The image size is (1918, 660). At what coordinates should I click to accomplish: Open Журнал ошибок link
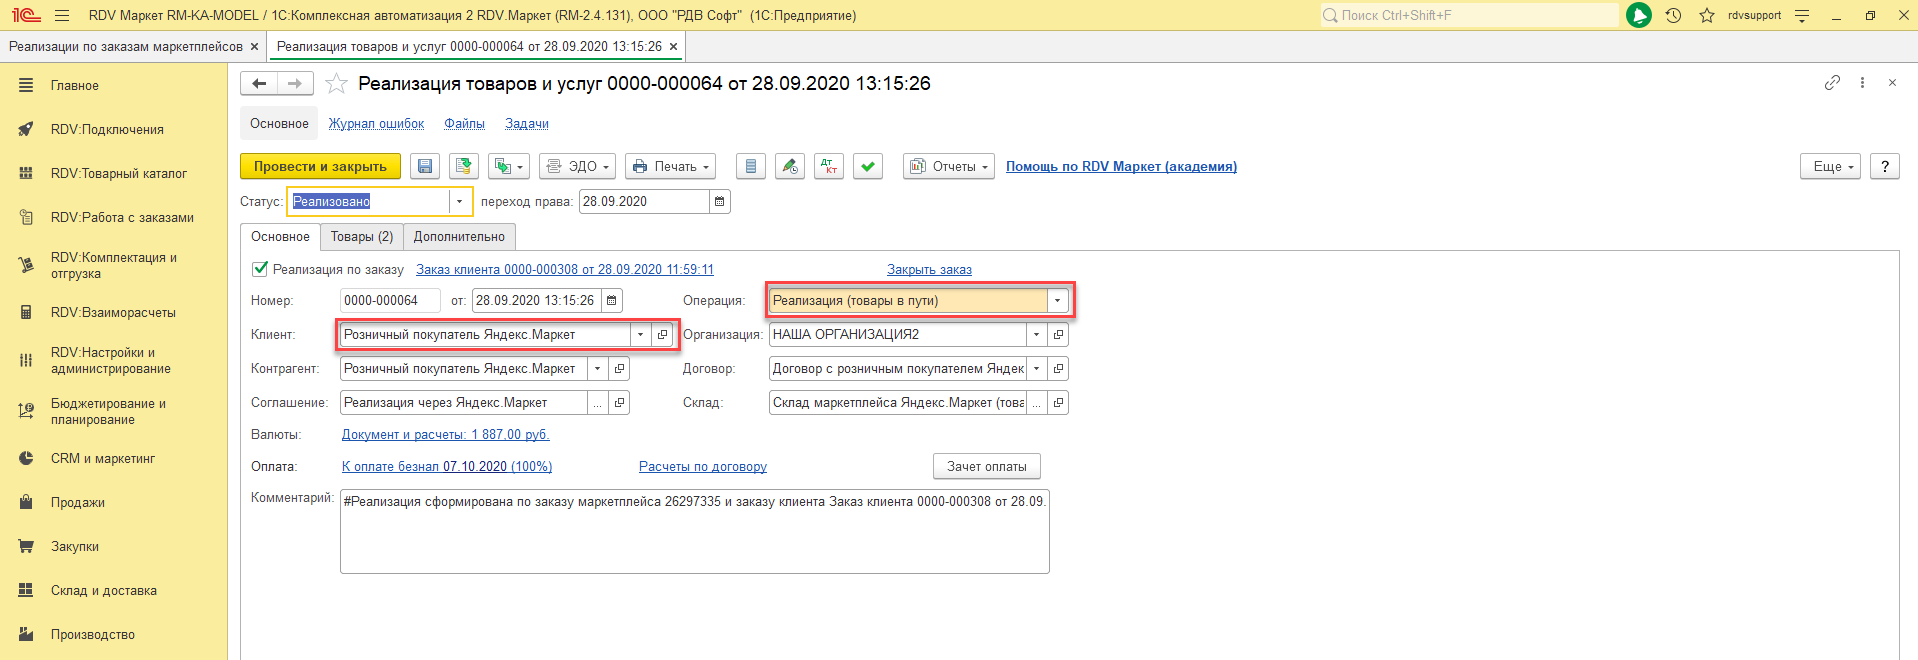pyautogui.click(x=376, y=124)
